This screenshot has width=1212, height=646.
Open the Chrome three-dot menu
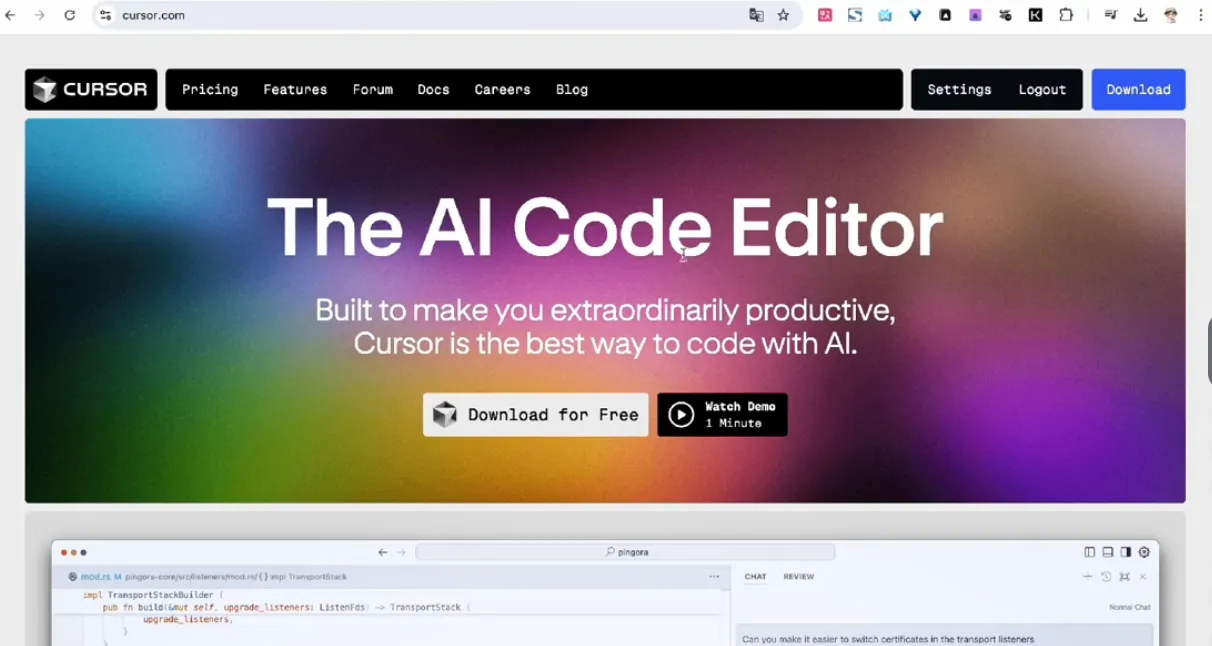pos(1200,15)
